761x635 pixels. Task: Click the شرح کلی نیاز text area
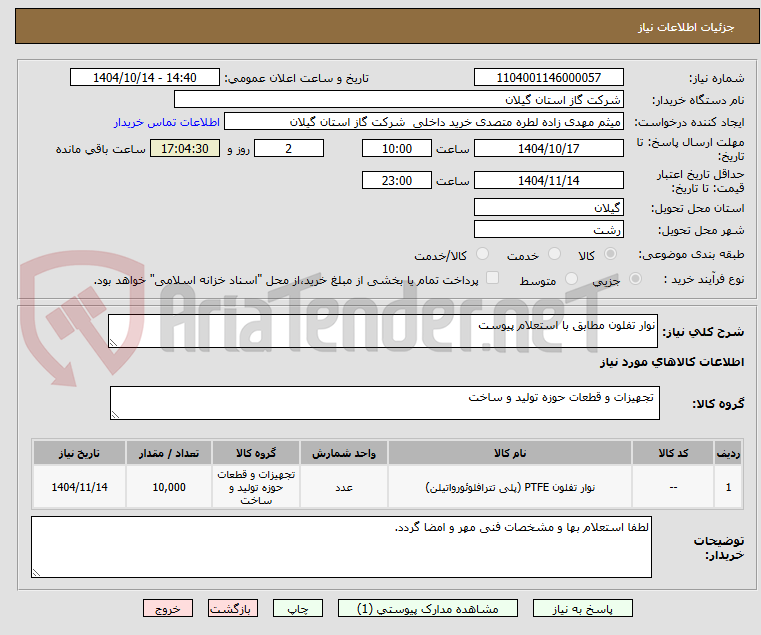[382, 331]
